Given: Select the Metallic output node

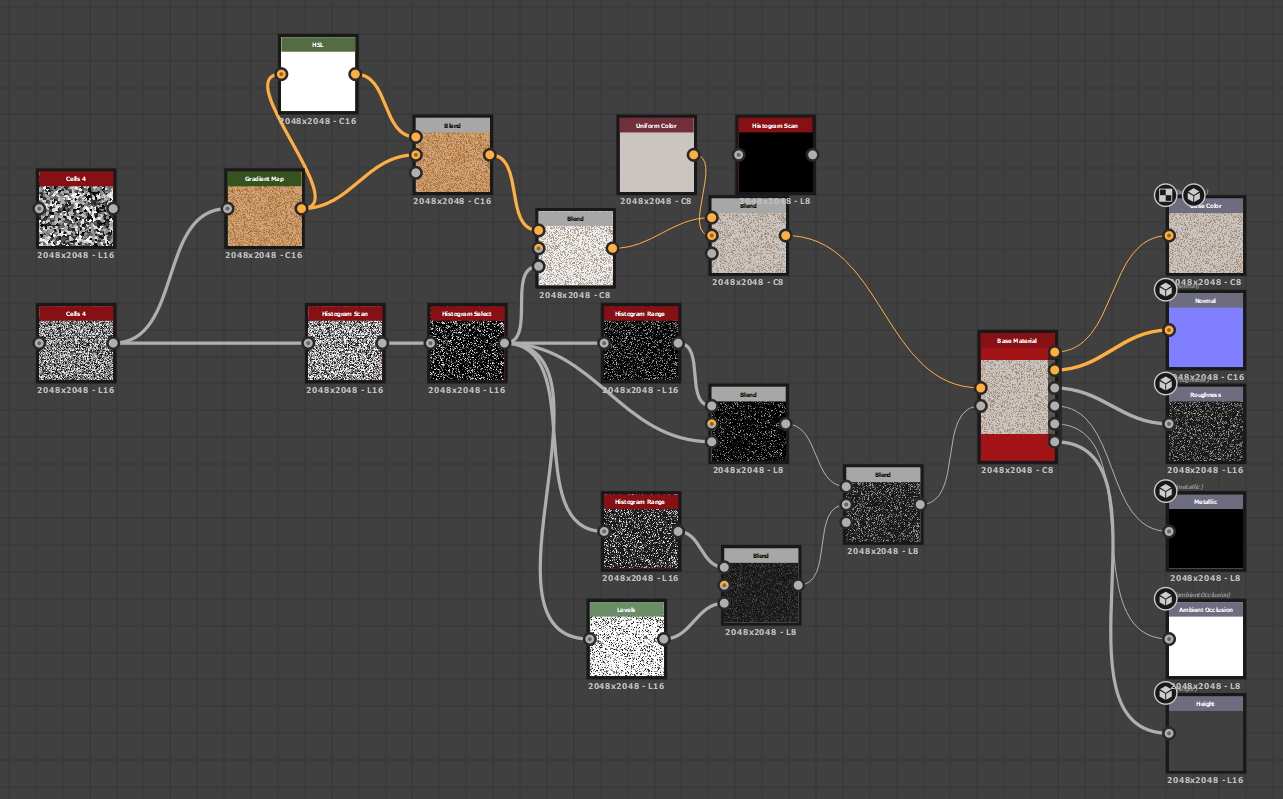Looking at the screenshot, I should tap(1206, 532).
